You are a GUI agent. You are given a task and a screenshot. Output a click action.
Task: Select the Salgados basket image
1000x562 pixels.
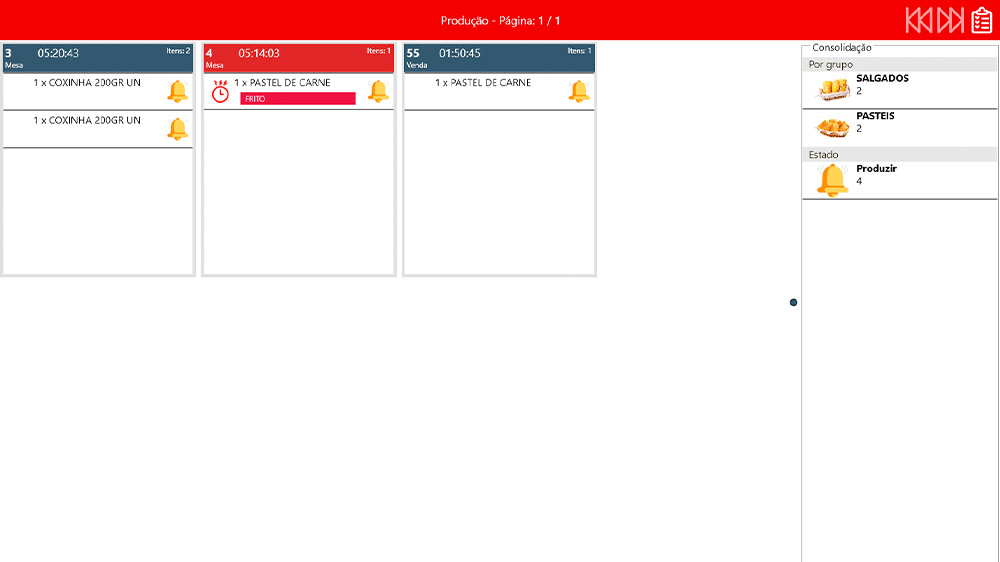coord(833,90)
